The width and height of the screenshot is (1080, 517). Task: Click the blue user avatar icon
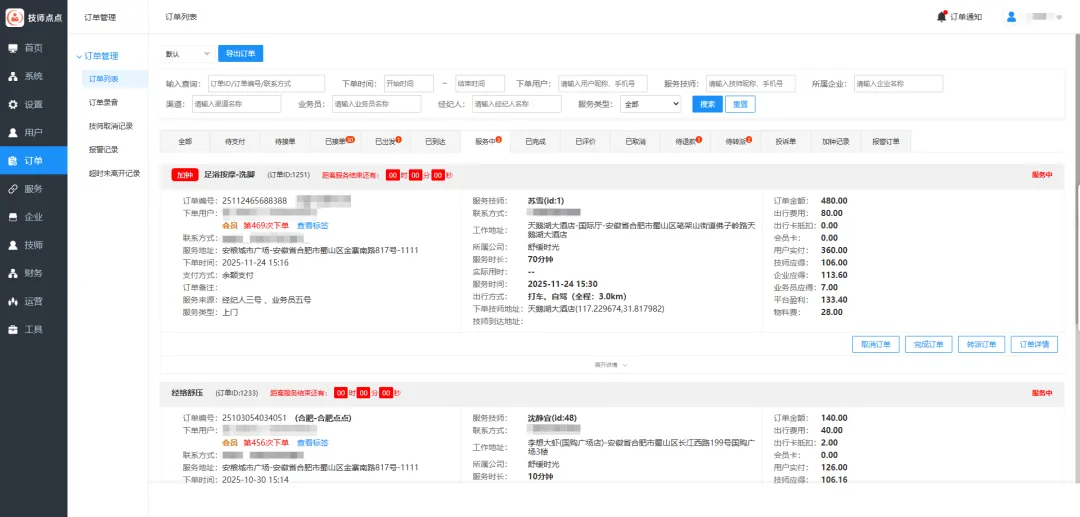pyautogui.click(x=1011, y=16)
